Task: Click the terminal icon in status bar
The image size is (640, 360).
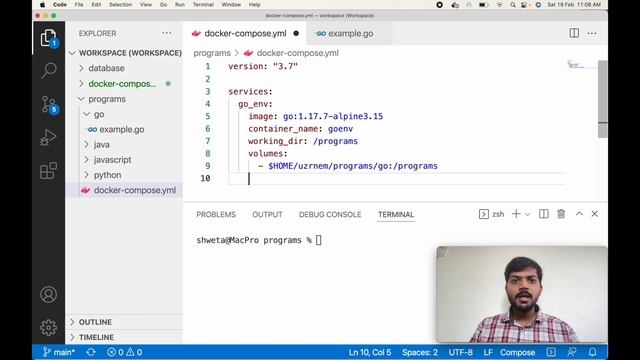Action: tap(551, 352)
